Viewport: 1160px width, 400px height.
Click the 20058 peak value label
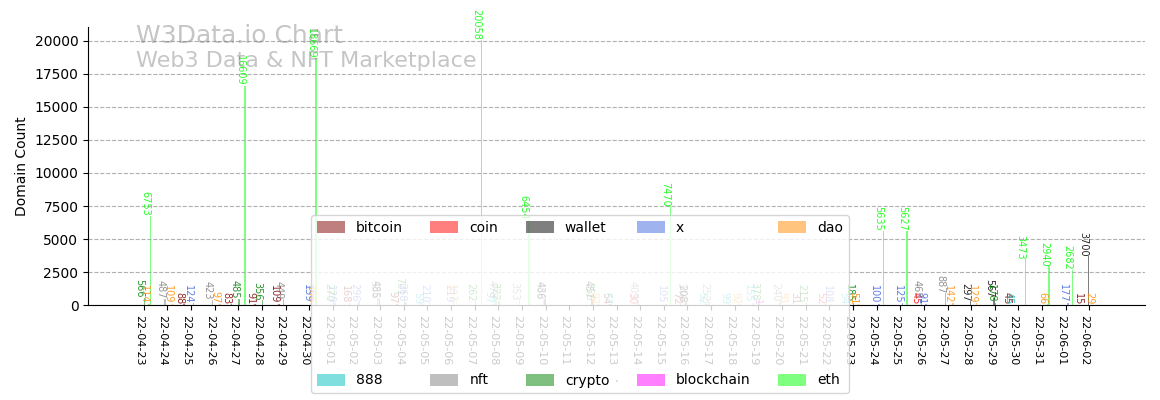(x=477, y=25)
